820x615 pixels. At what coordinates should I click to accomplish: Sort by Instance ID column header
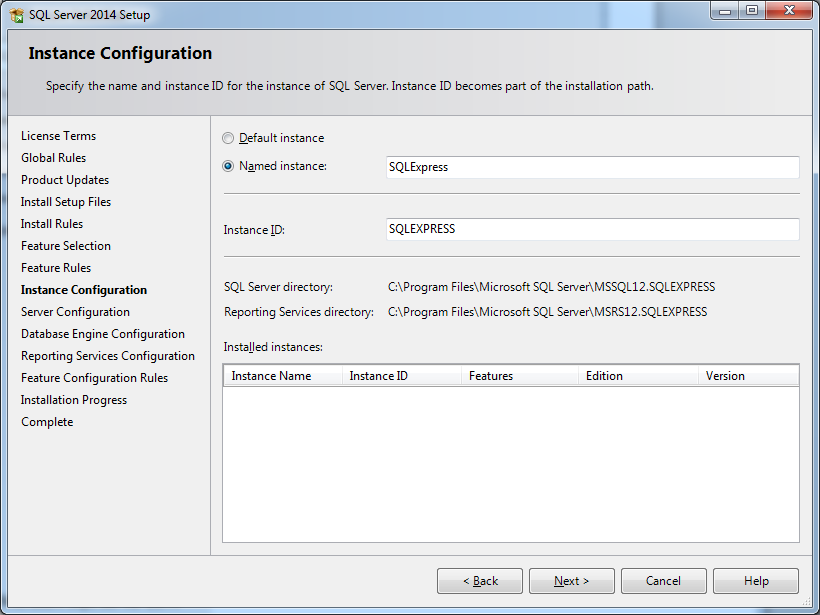(x=402, y=376)
